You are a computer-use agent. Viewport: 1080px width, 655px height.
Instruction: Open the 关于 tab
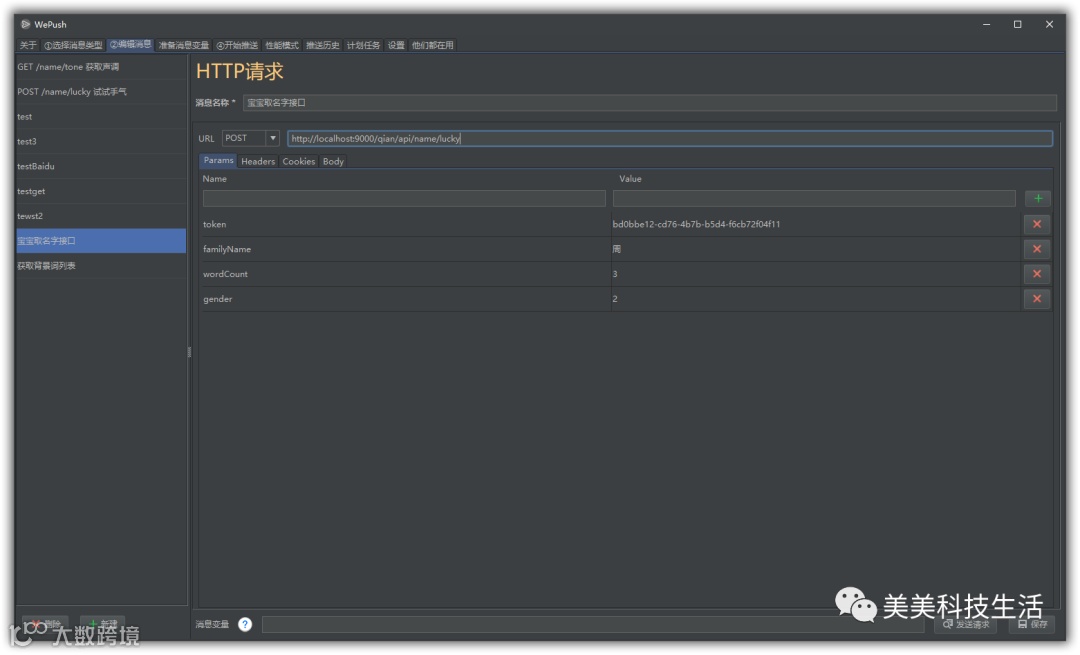(x=28, y=45)
